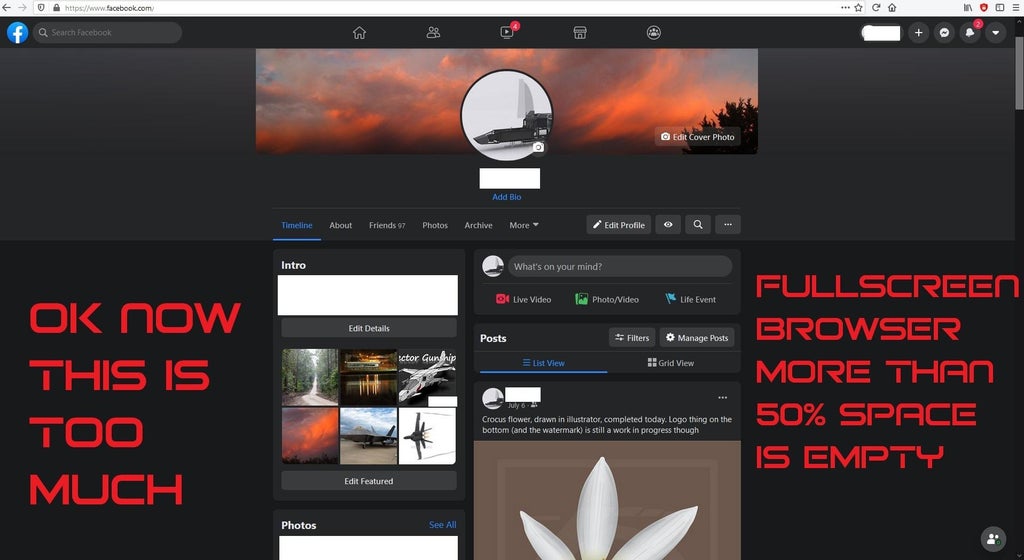1024x560 pixels.
Task: Open the Home feed icon
Action: pos(359,33)
